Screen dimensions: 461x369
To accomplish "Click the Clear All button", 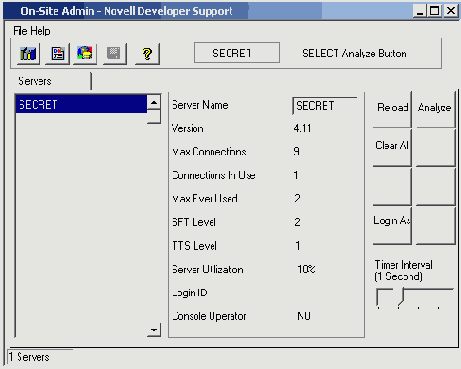I will 392,147.
